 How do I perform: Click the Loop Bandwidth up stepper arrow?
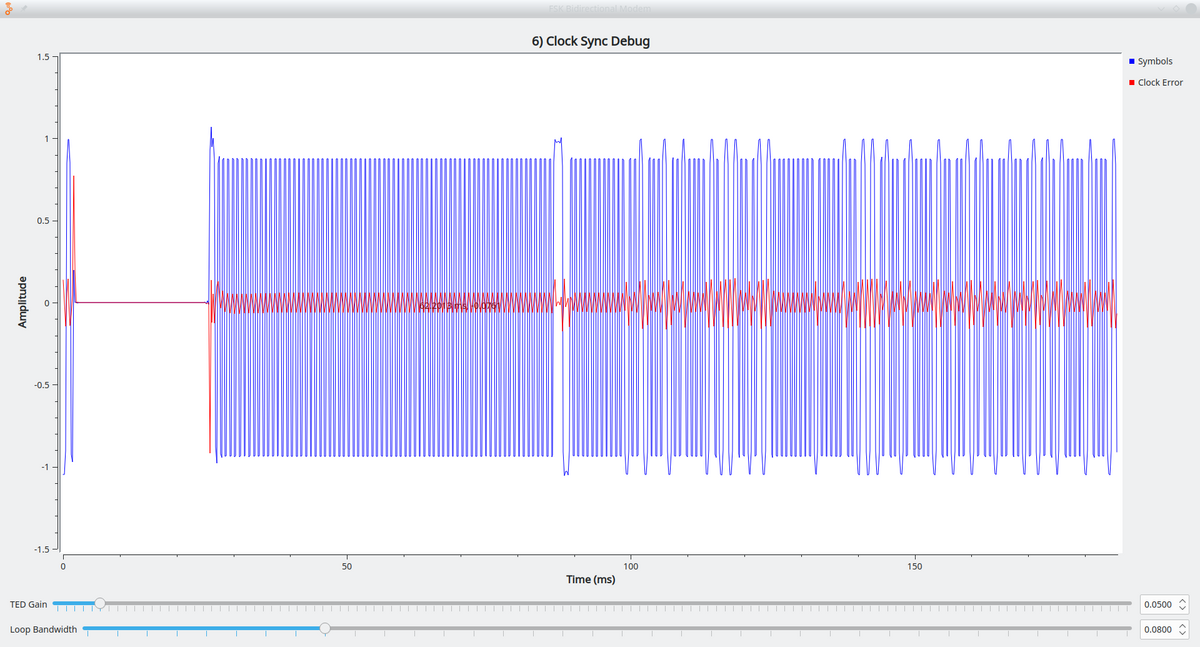click(1185, 624)
